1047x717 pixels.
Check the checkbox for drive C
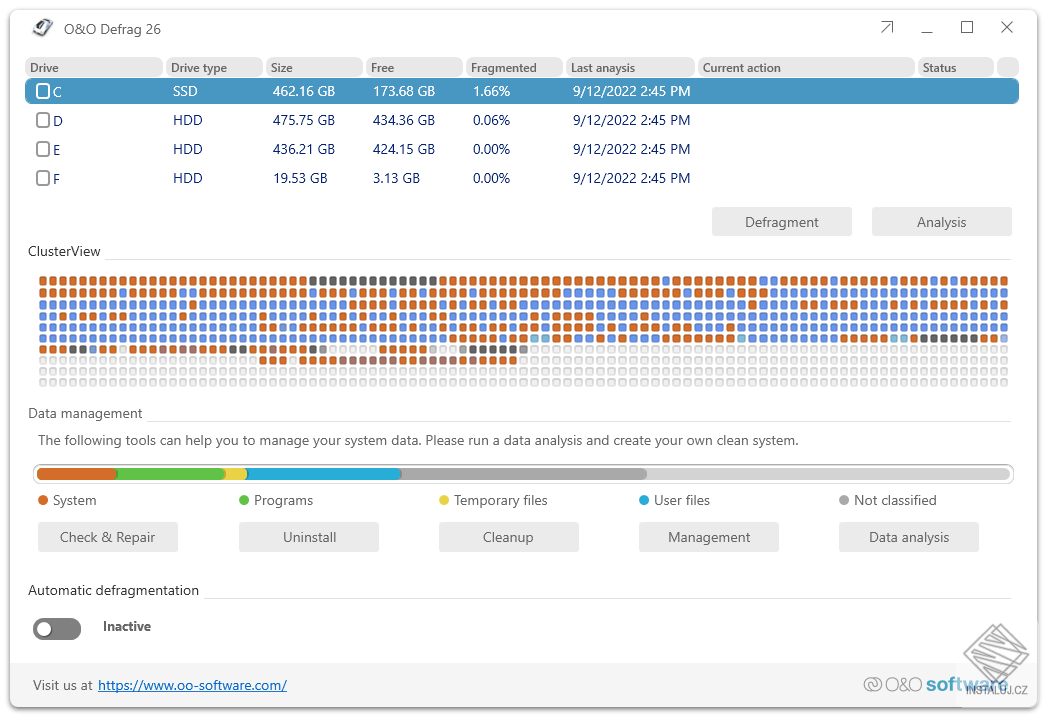[x=43, y=91]
